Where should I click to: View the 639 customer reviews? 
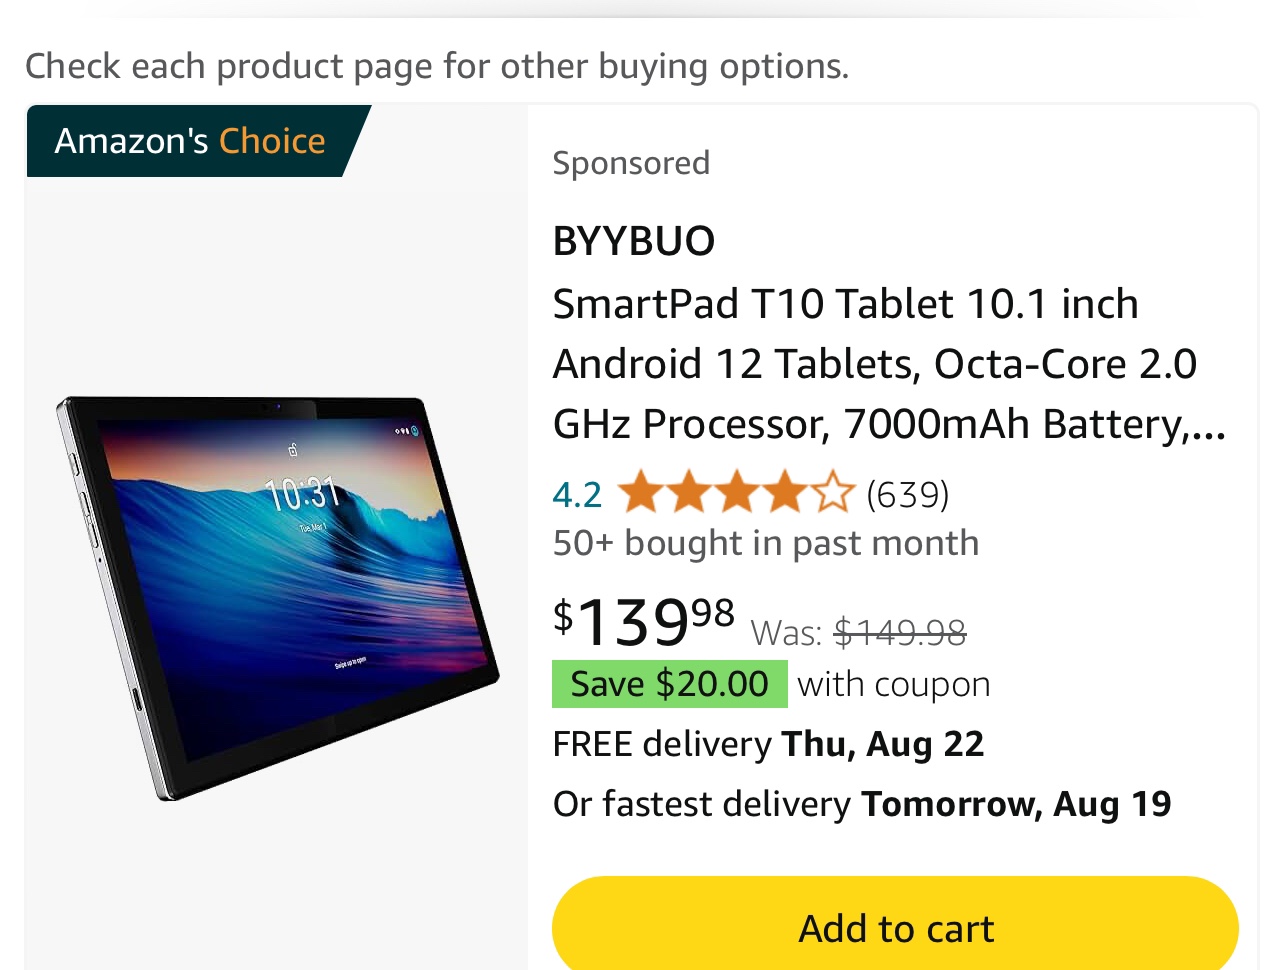tap(908, 493)
